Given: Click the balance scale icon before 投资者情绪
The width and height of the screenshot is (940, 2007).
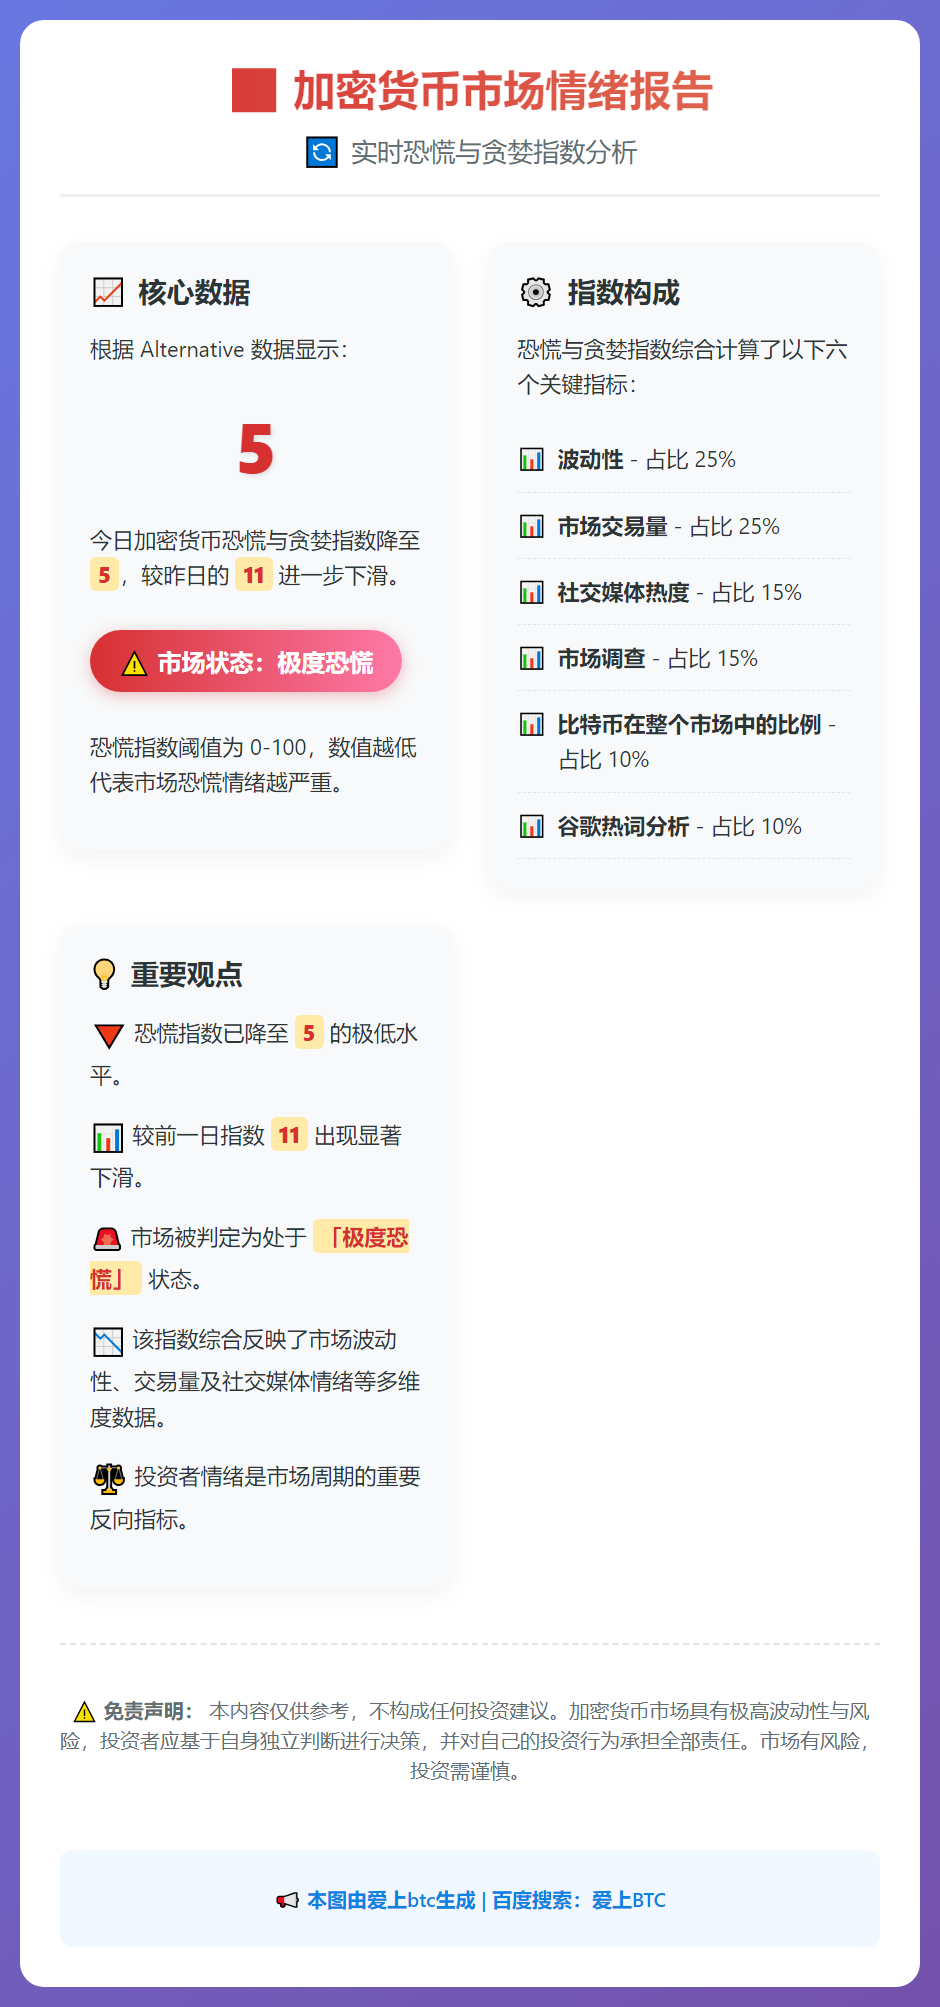Looking at the screenshot, I should click(x=109, y=1478).
